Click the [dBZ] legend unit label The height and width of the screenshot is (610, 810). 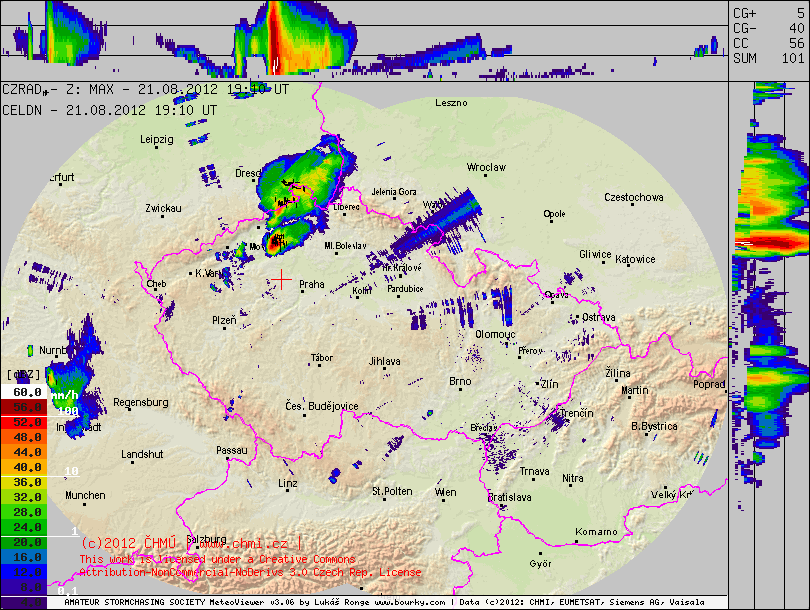23,374
